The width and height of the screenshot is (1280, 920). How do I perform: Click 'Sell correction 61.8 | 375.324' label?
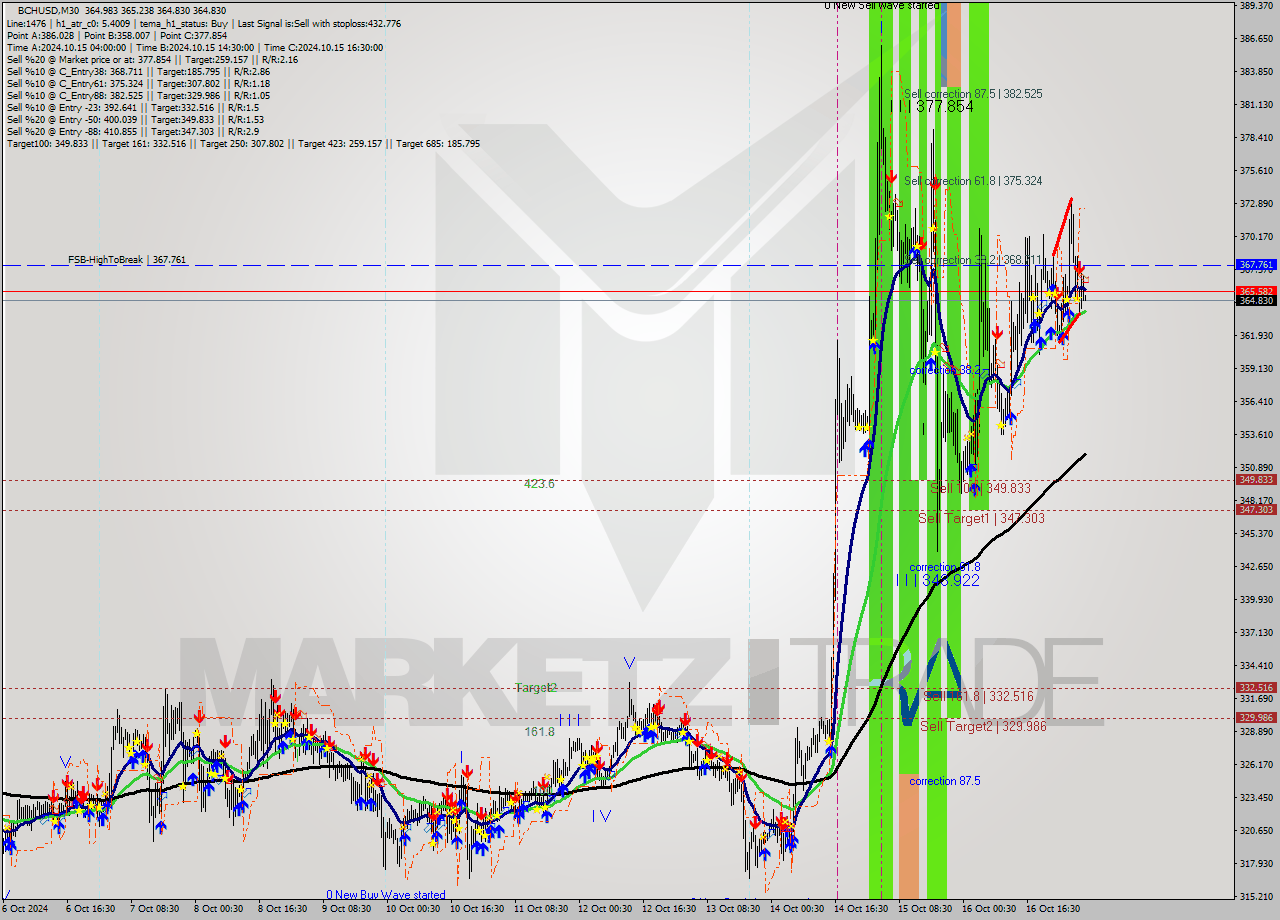click(973, 181)
